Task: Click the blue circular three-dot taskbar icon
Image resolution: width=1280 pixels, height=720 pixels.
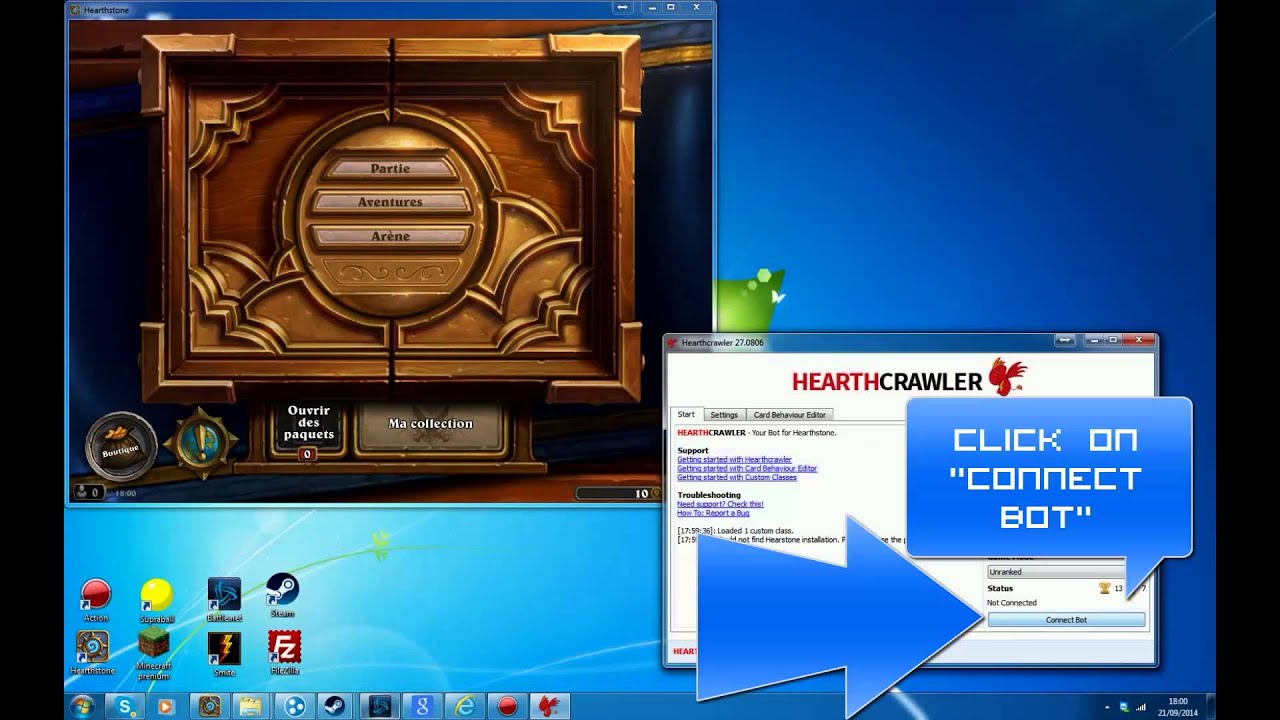Action: tap(294, 707)
